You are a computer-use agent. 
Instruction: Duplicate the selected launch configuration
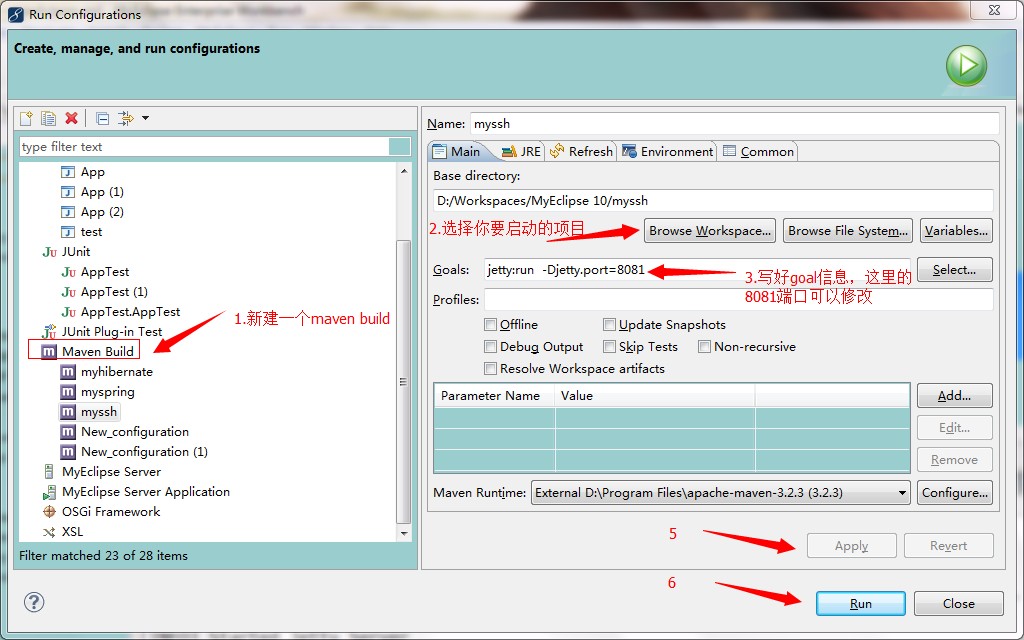[48, 118]
